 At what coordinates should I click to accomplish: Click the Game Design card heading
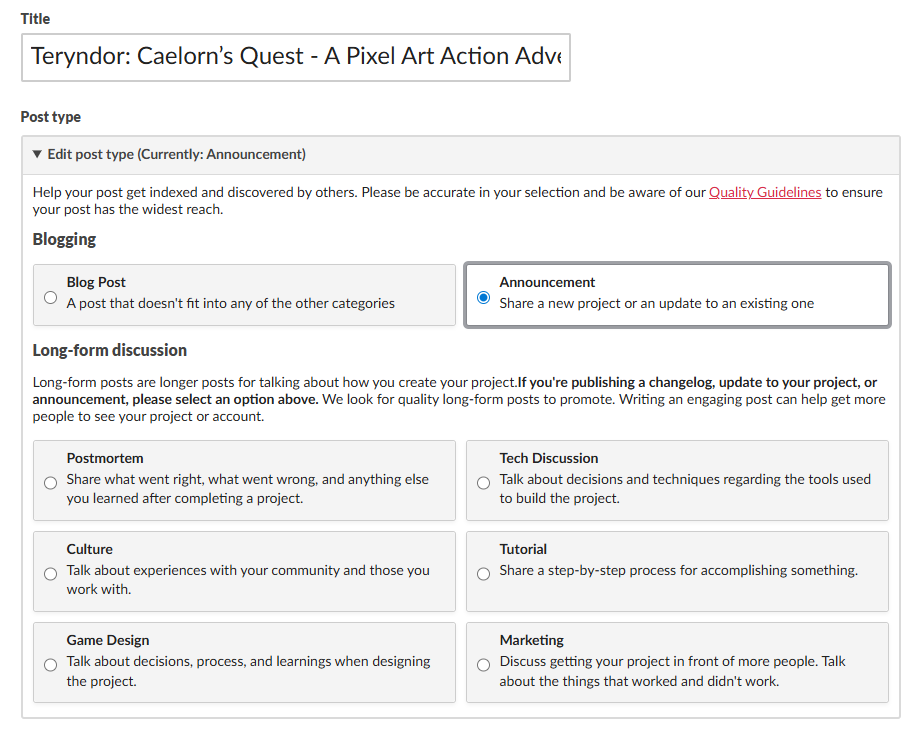pyautogui.click(x=108, y=640)
